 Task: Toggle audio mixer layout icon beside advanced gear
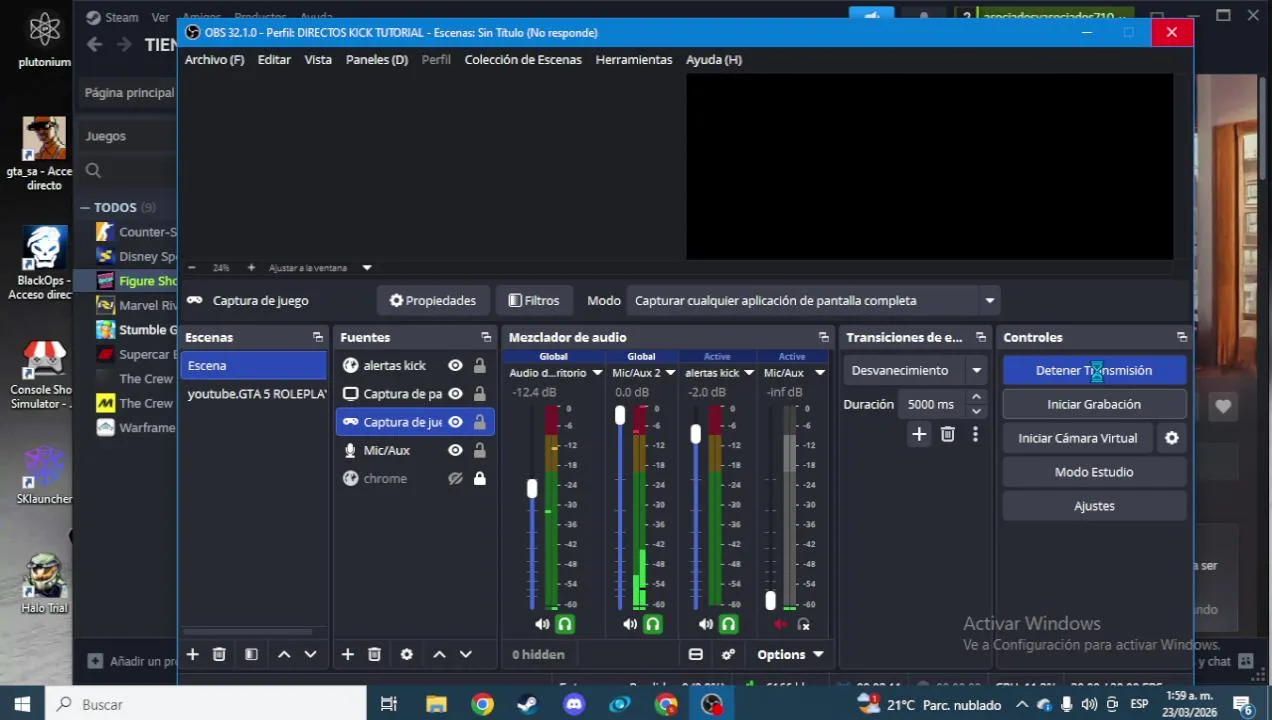pyautogui.click(x=695, y=654)
